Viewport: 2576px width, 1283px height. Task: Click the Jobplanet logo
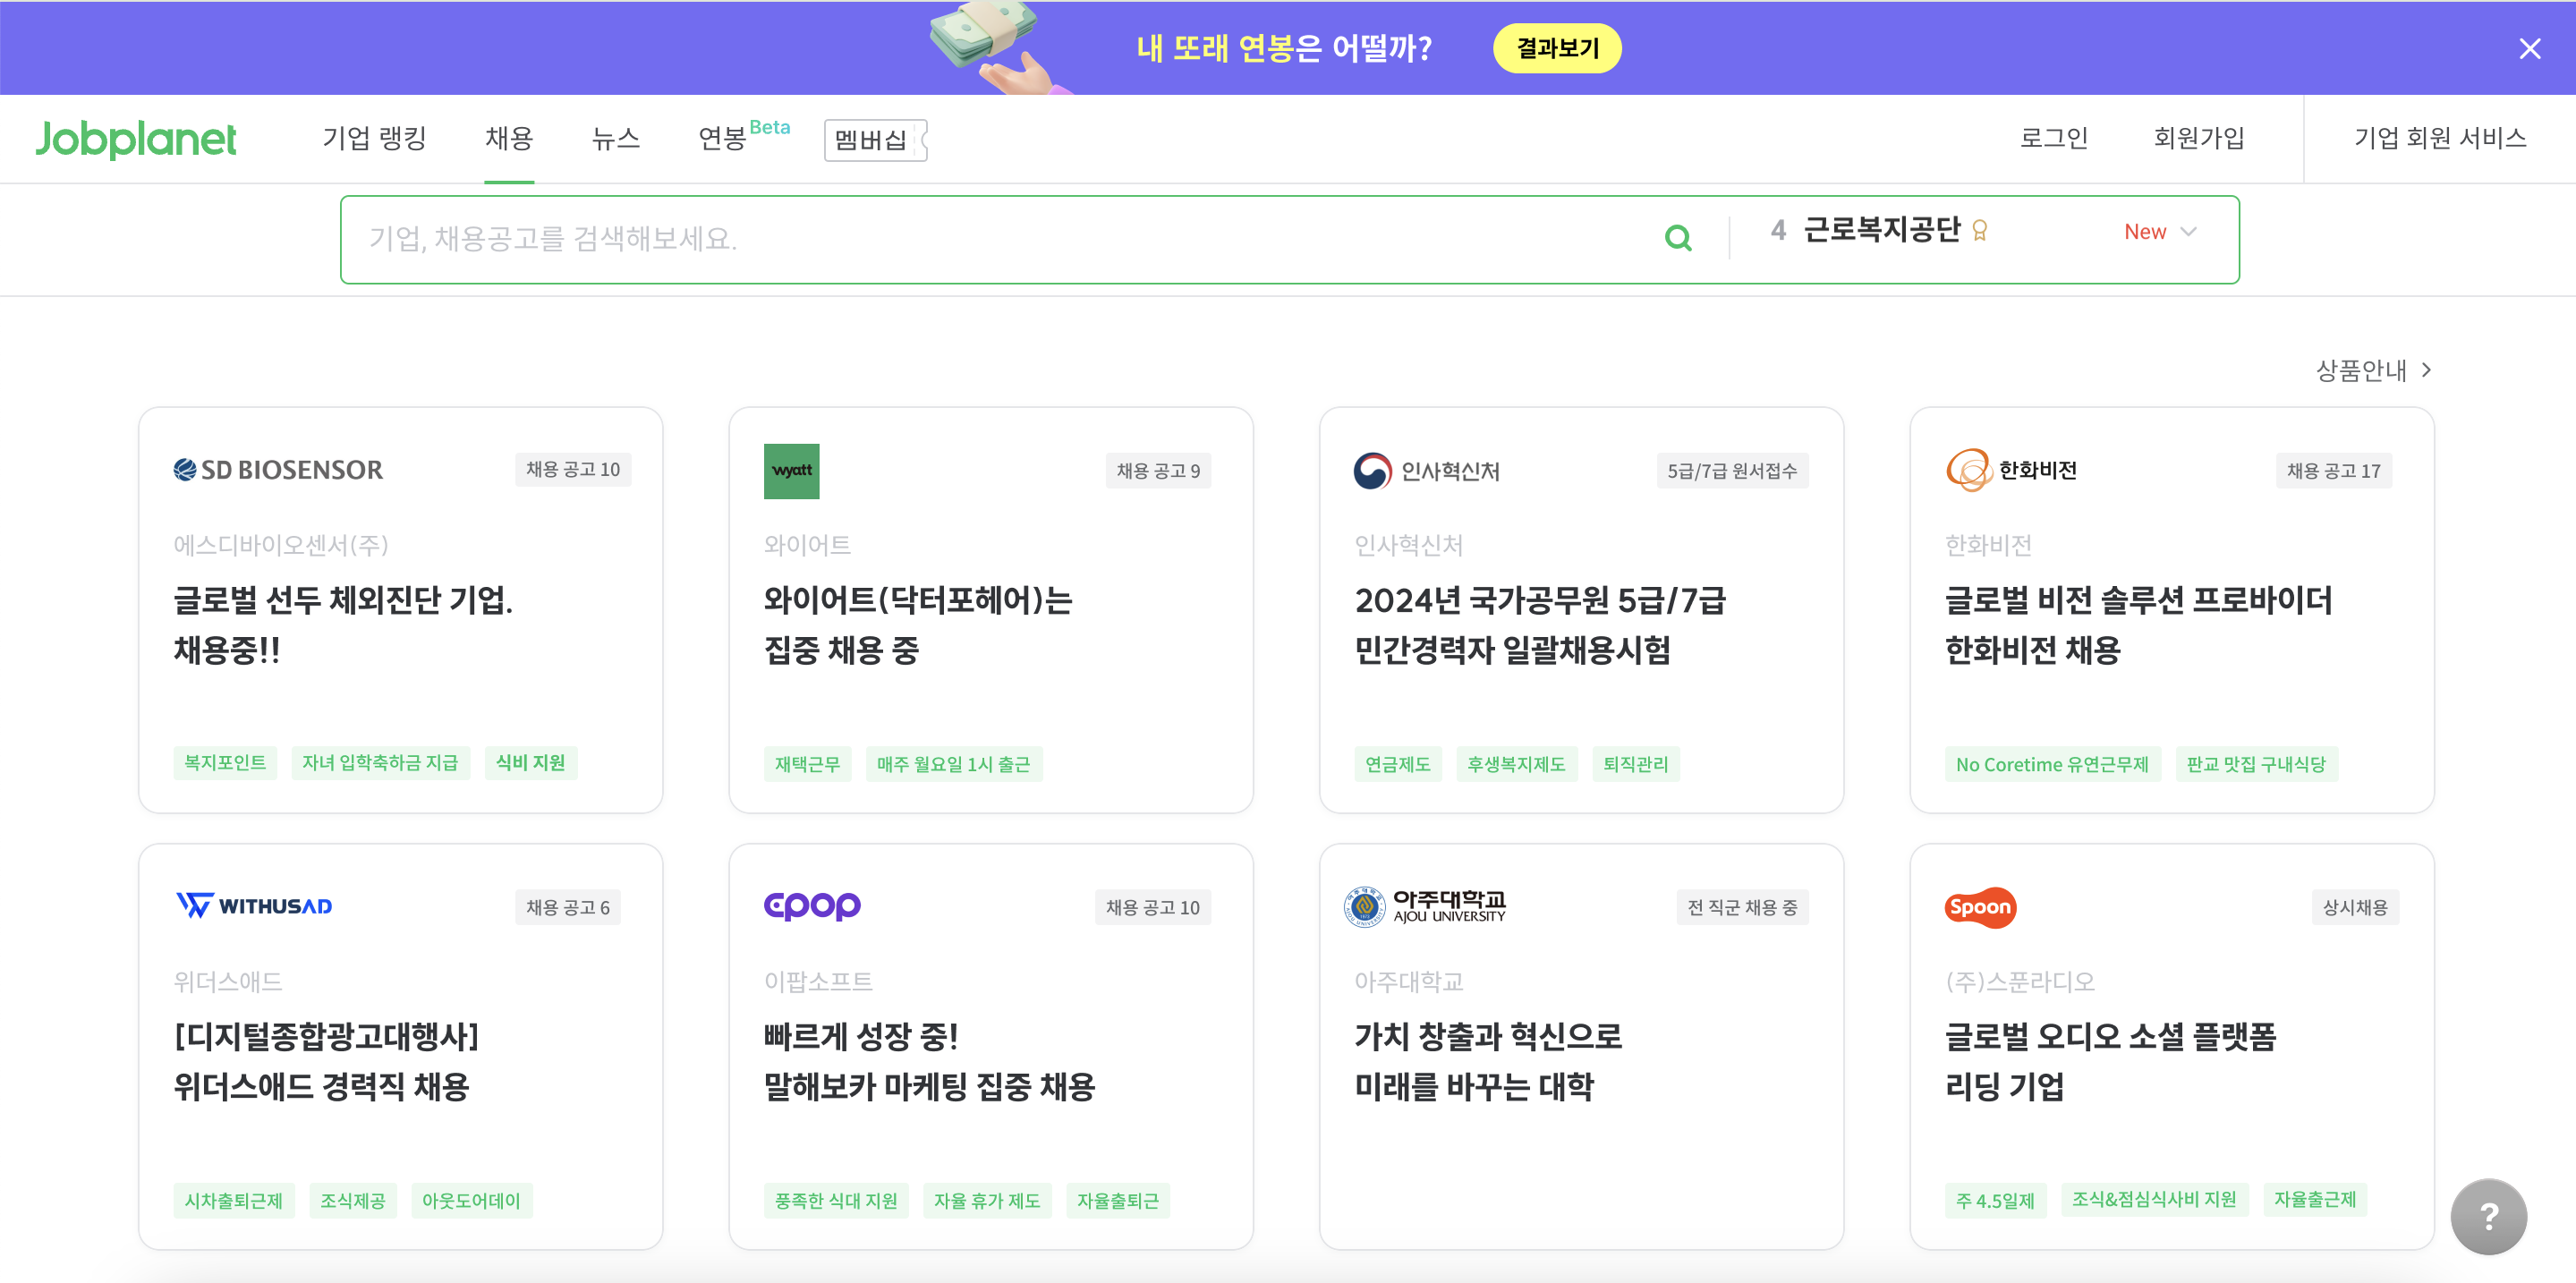137,140
